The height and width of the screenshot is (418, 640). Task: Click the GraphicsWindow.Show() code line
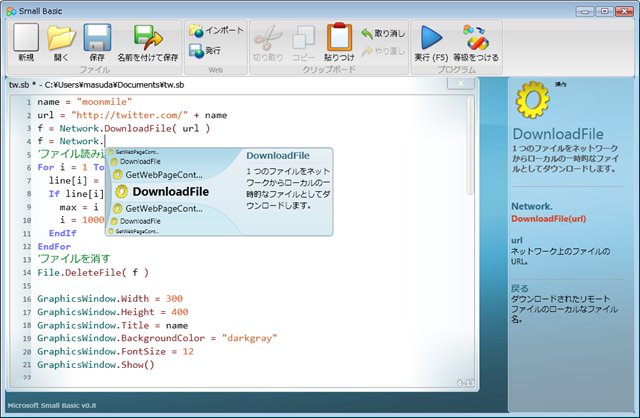pyautogui.click(x=96, y=365)
